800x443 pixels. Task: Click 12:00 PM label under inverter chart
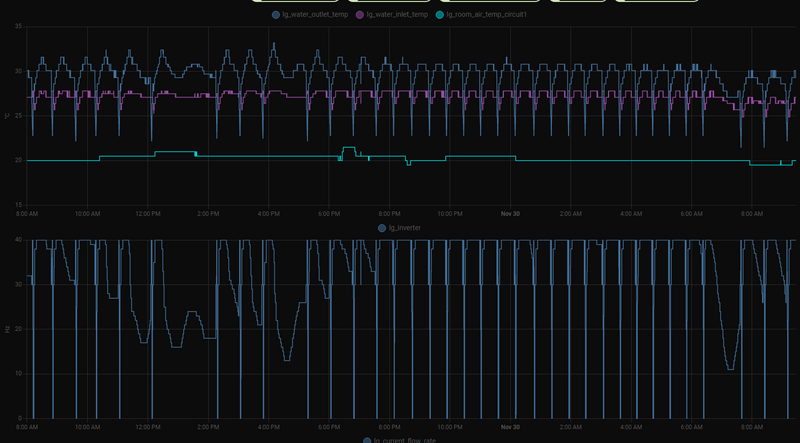tap(147, 427)
